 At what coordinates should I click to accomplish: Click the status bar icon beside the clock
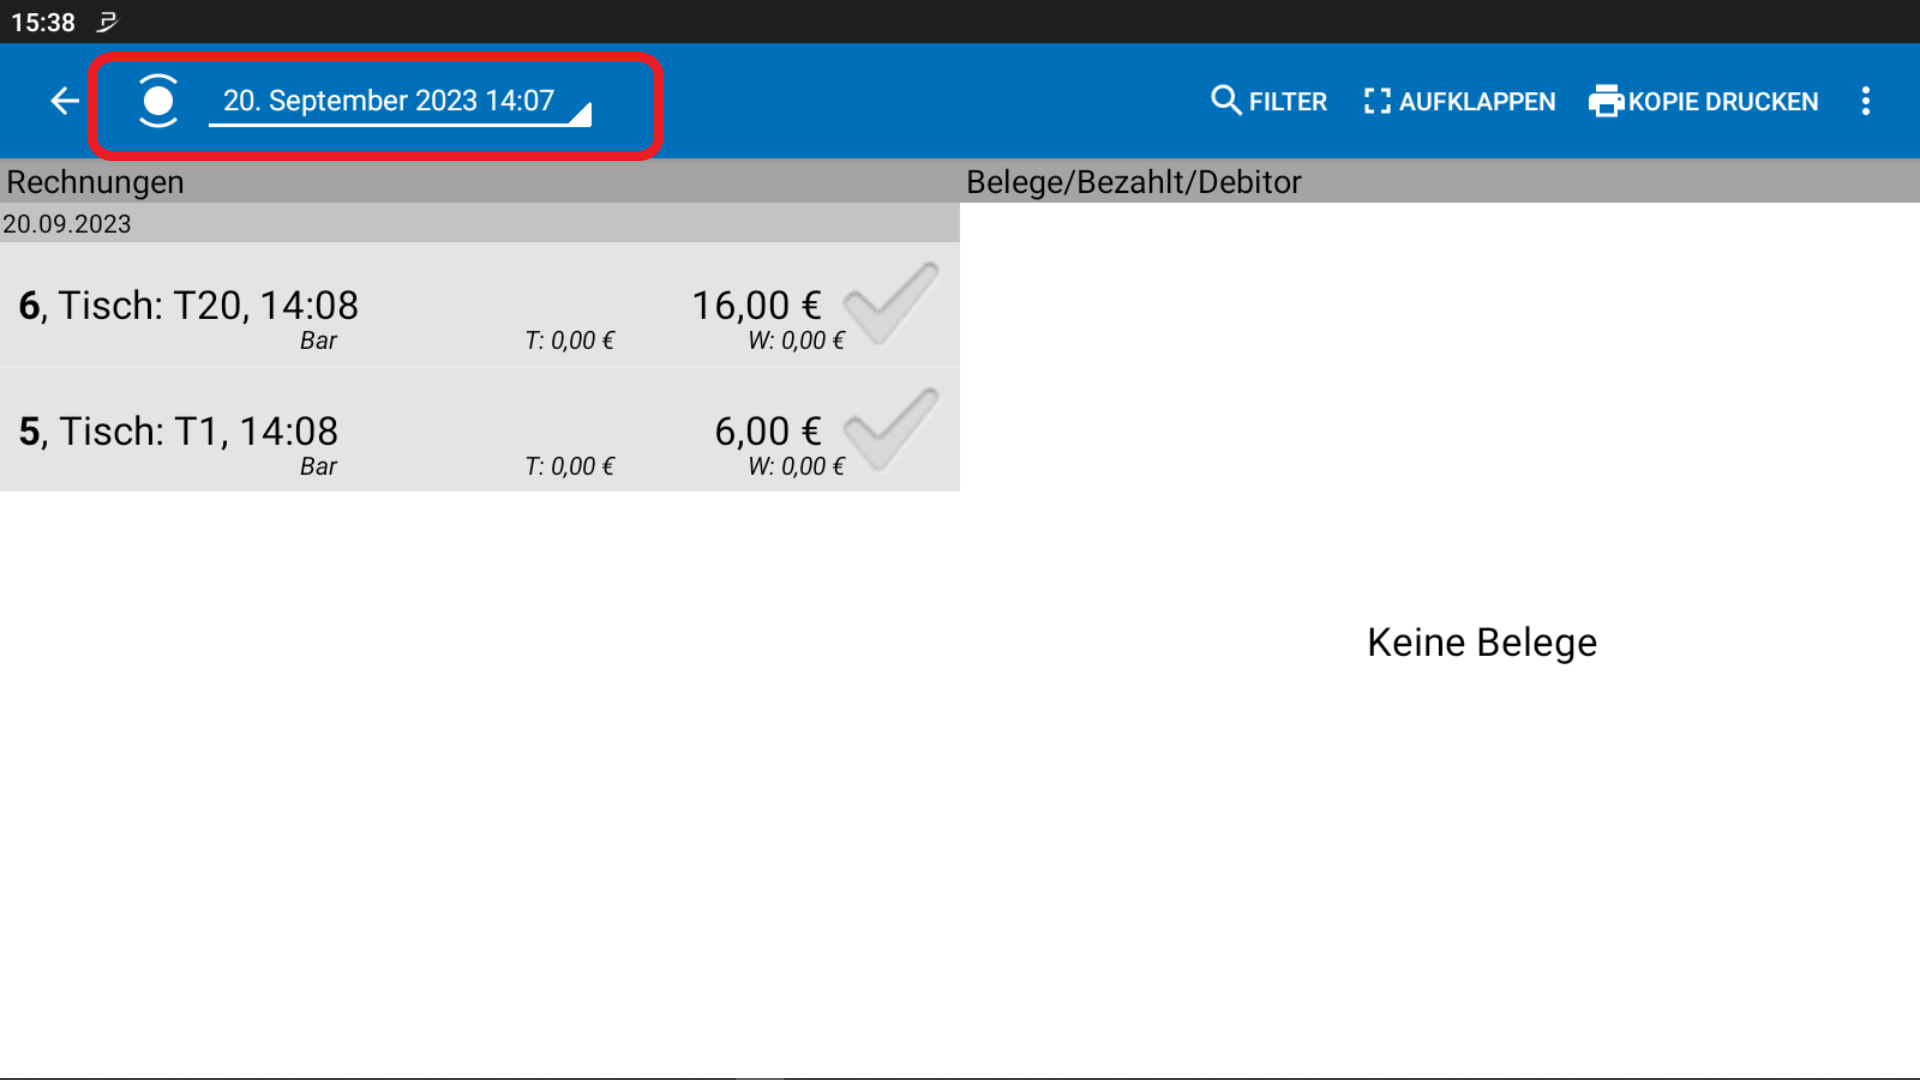tap(107, 21)
